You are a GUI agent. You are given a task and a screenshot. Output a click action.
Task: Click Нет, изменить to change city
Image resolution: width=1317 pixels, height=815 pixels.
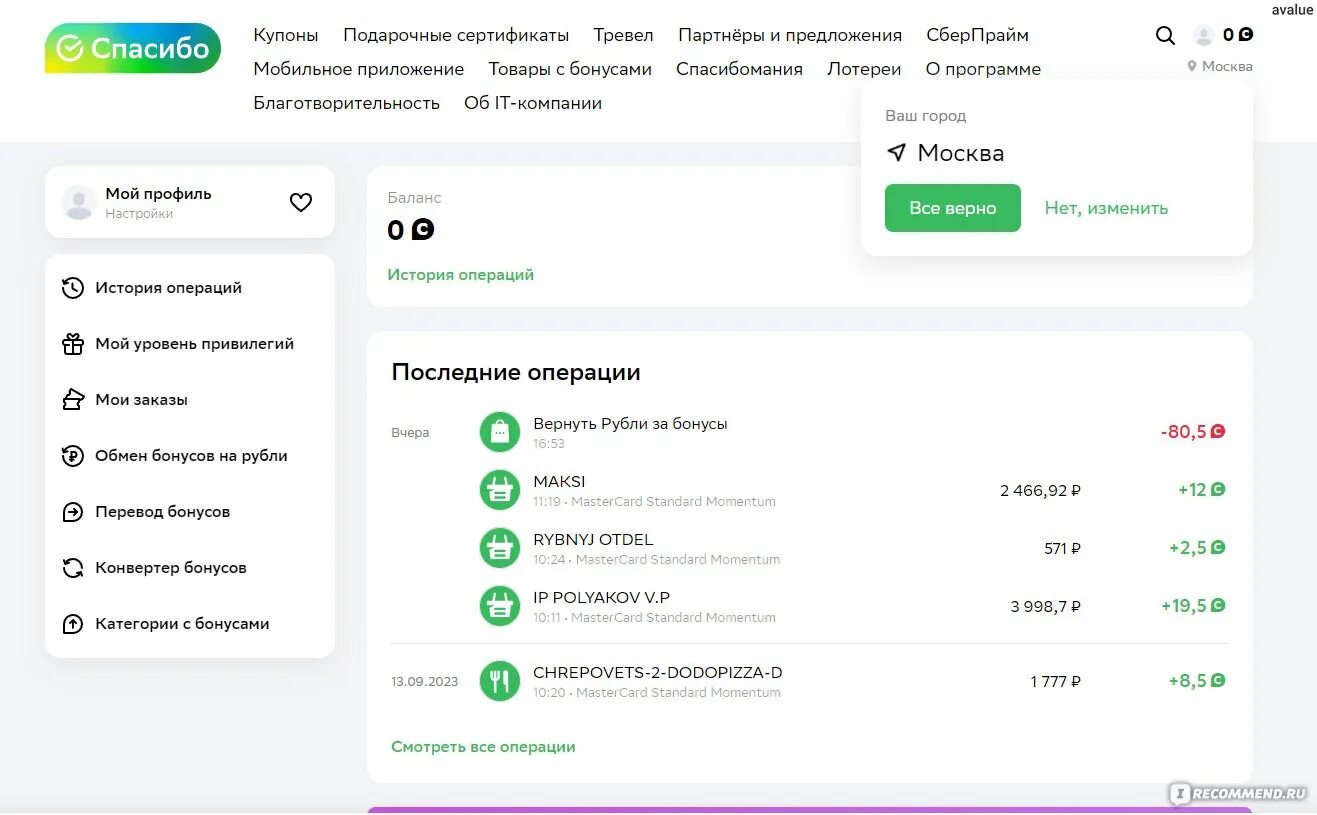click(x=1106, y=208)
